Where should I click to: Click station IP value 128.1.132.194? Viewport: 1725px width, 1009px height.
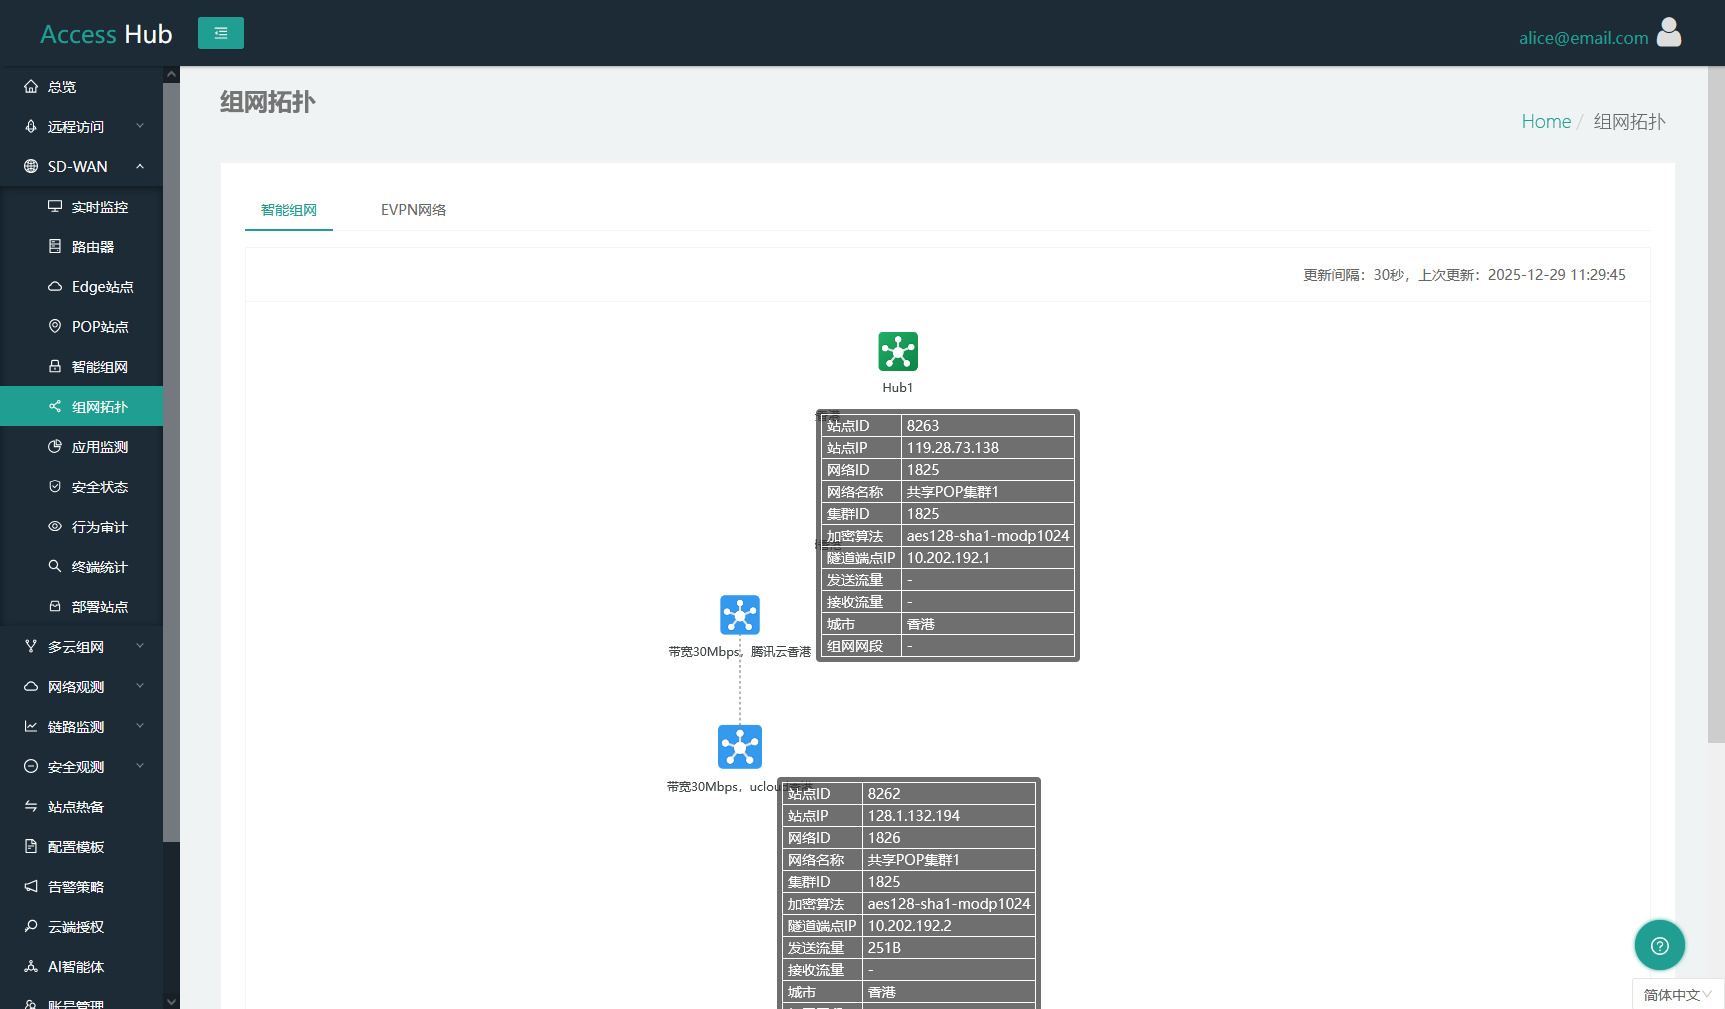[914, 816]
